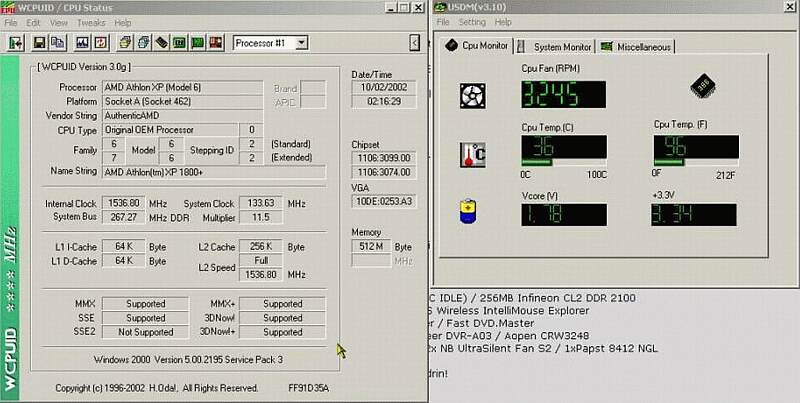The image size is (800, 403).
Task: Click the CPU fan icon in USDM
Action: click(x=472, y=96)
